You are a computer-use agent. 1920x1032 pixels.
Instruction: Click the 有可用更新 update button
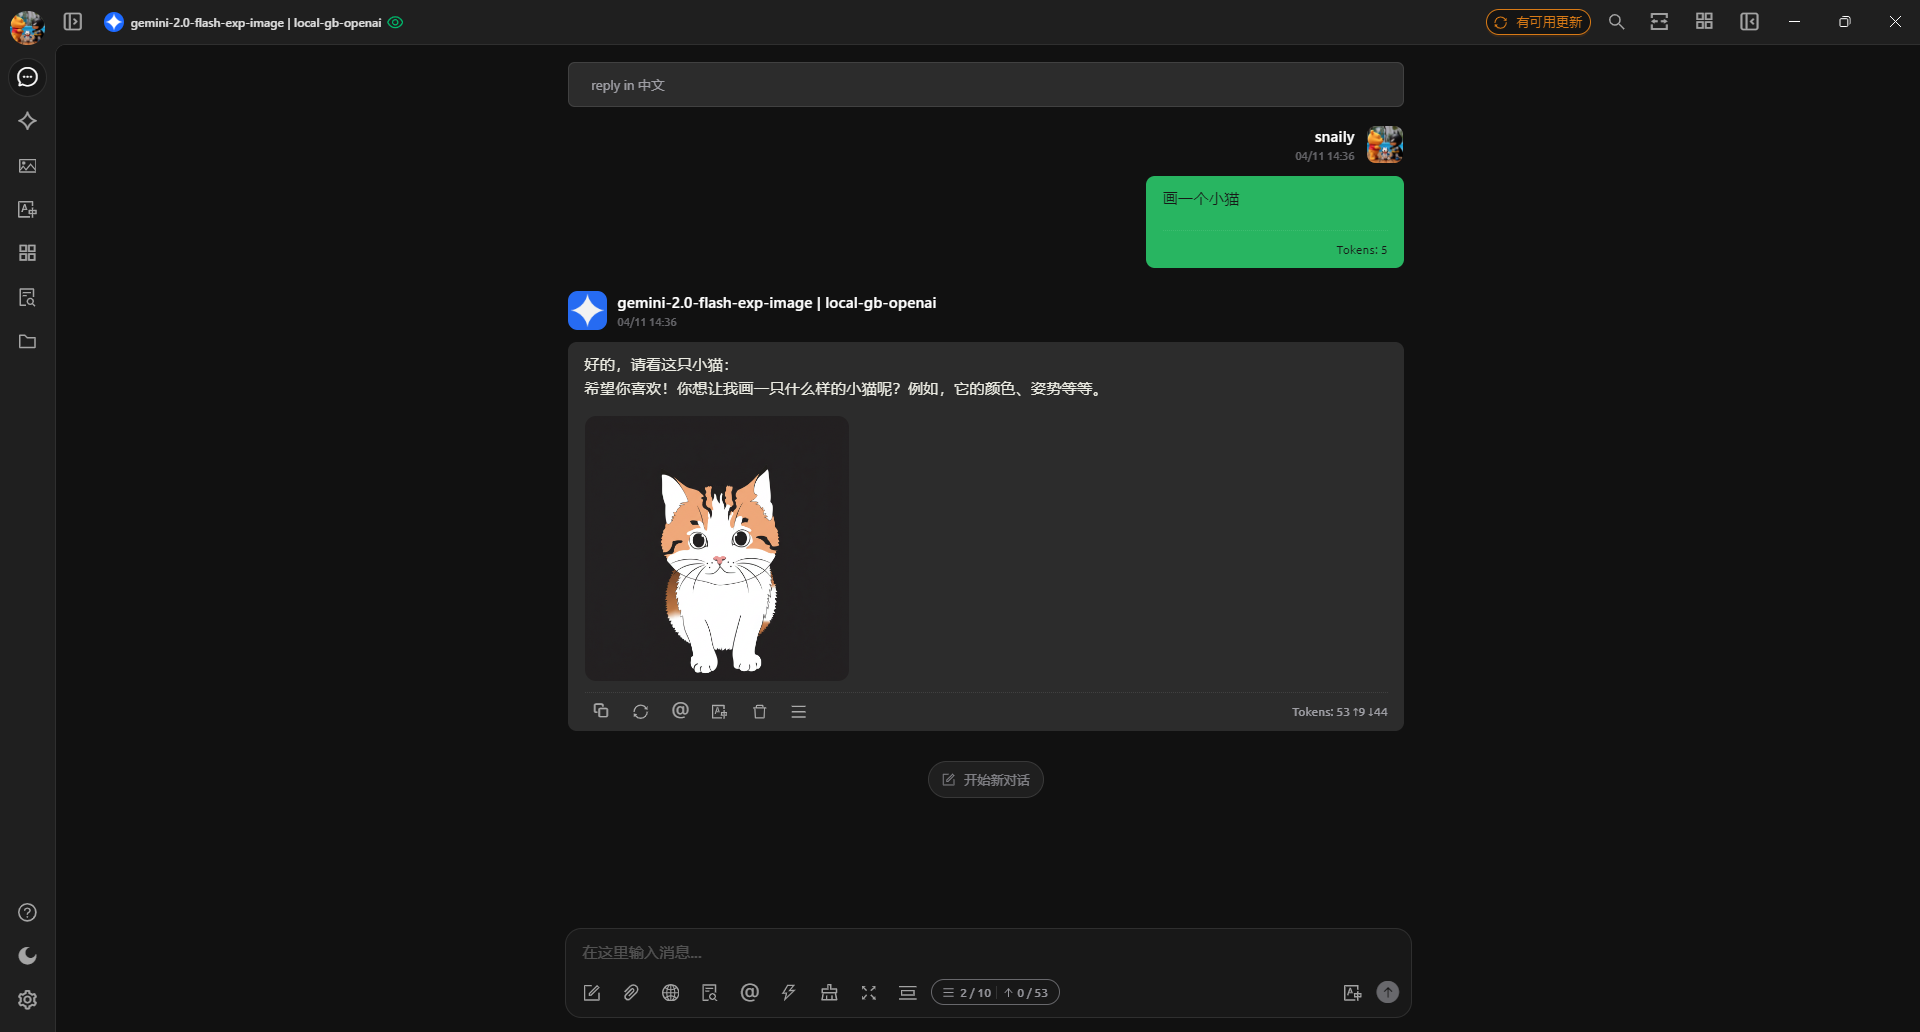(1538, 22)
